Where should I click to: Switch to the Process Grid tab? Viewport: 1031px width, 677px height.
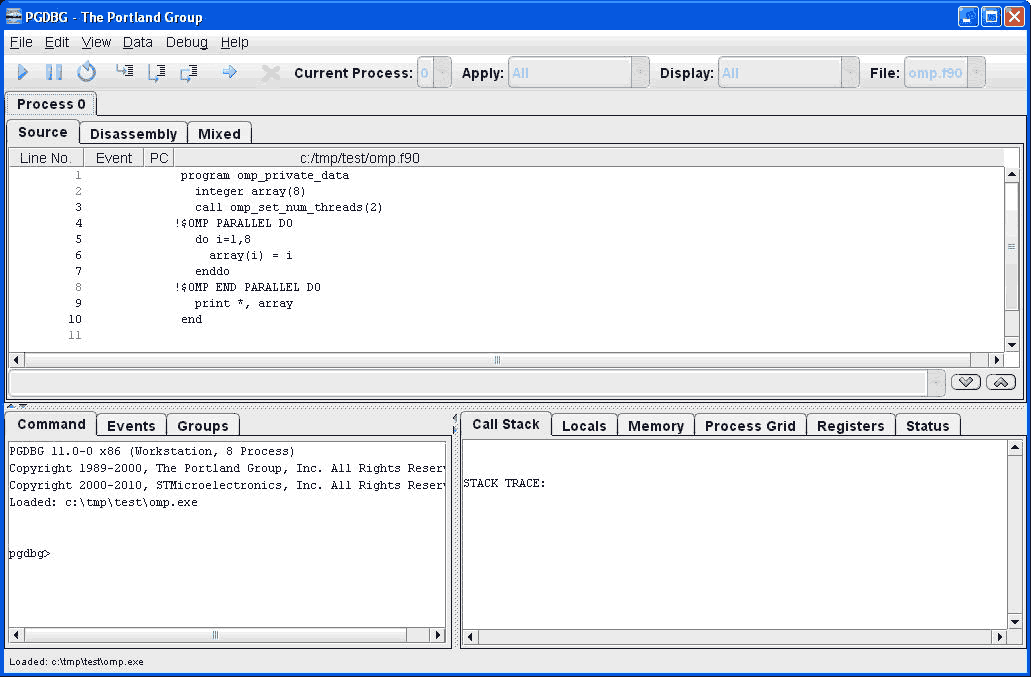point(750,426)
